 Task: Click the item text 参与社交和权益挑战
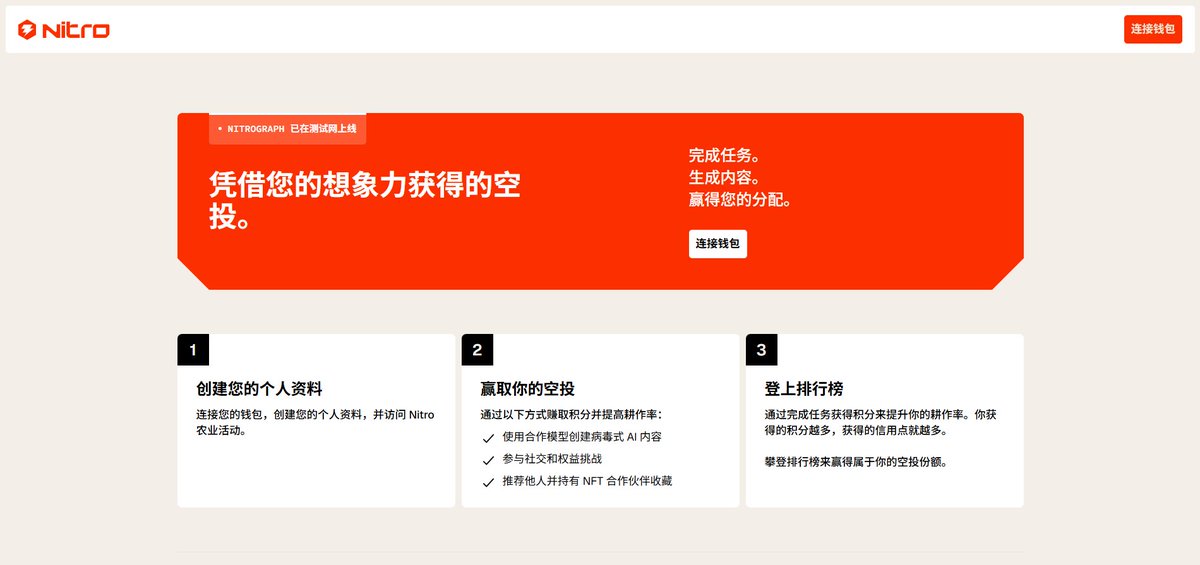click(552, 459)
